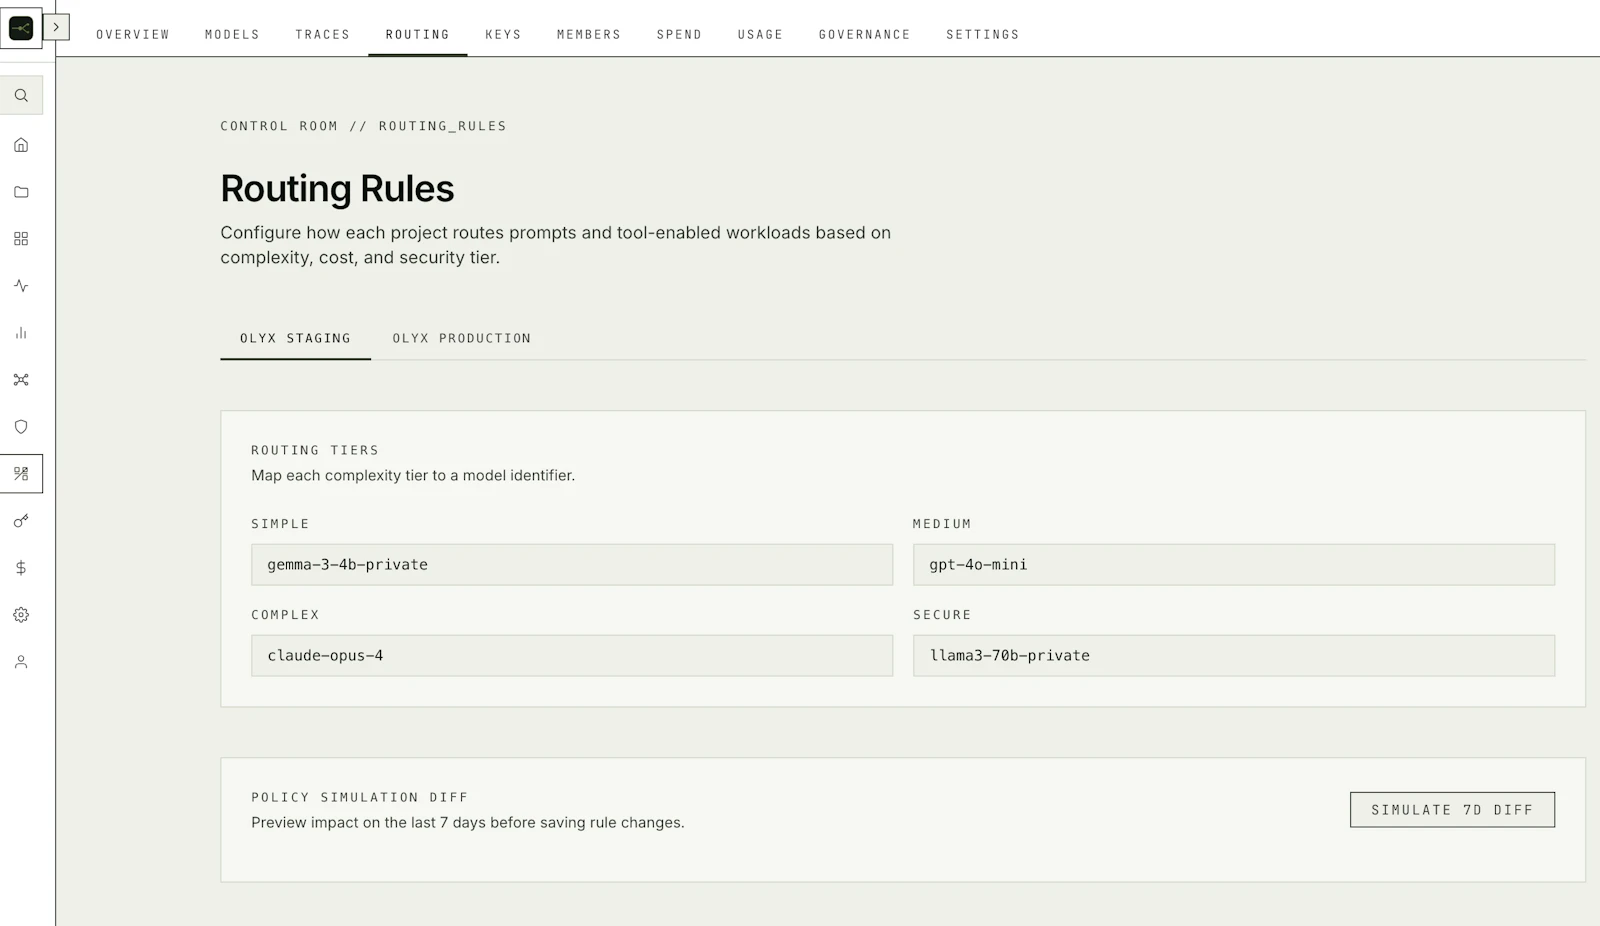Image resolution: width=1600 pixels, height=926 pixels.
Task: Open the Governance tab
Action: (x=865, y=34)
